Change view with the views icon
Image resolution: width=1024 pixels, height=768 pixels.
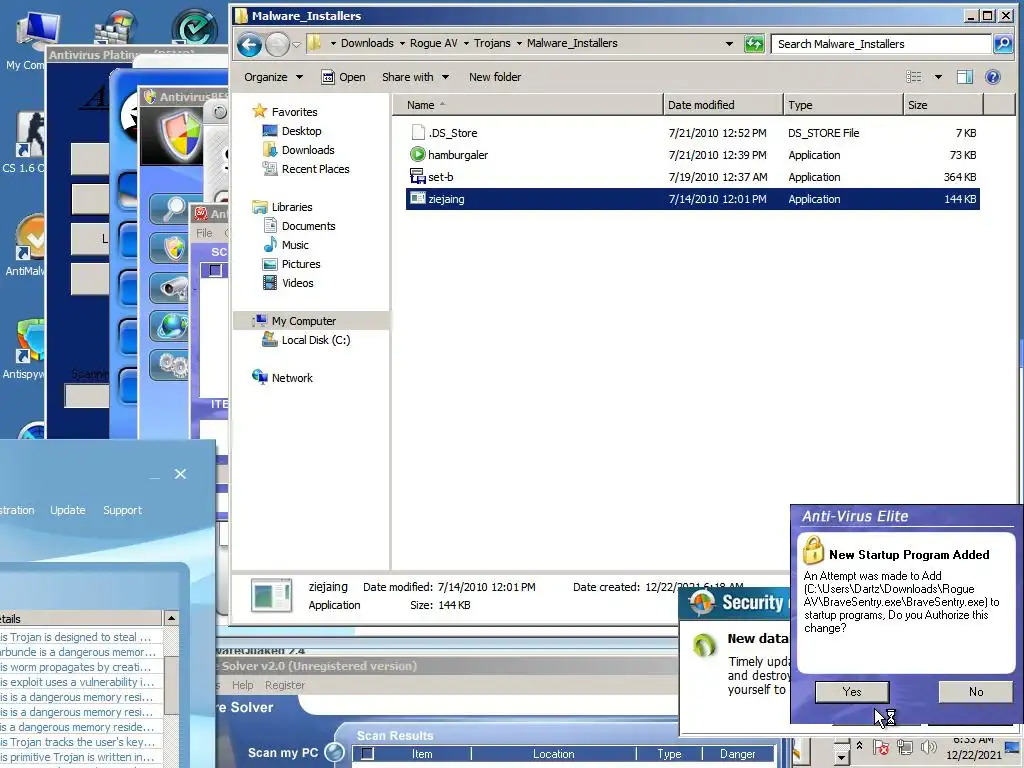tap(914, 77)
